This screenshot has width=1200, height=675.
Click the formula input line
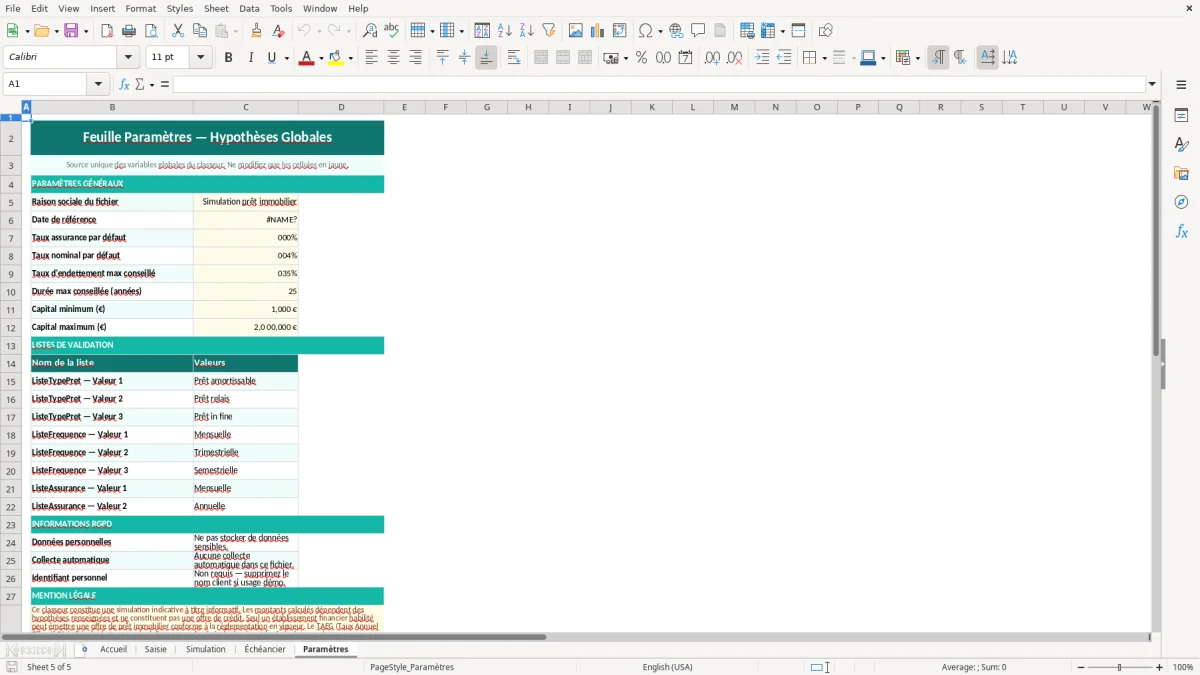pos(659,84)
